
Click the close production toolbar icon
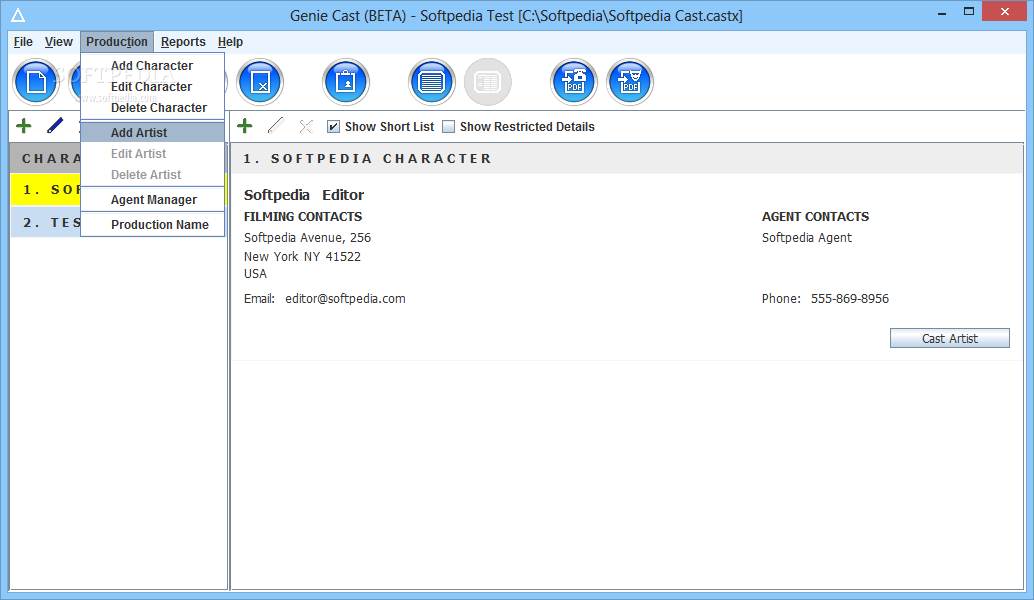(260, 82)
